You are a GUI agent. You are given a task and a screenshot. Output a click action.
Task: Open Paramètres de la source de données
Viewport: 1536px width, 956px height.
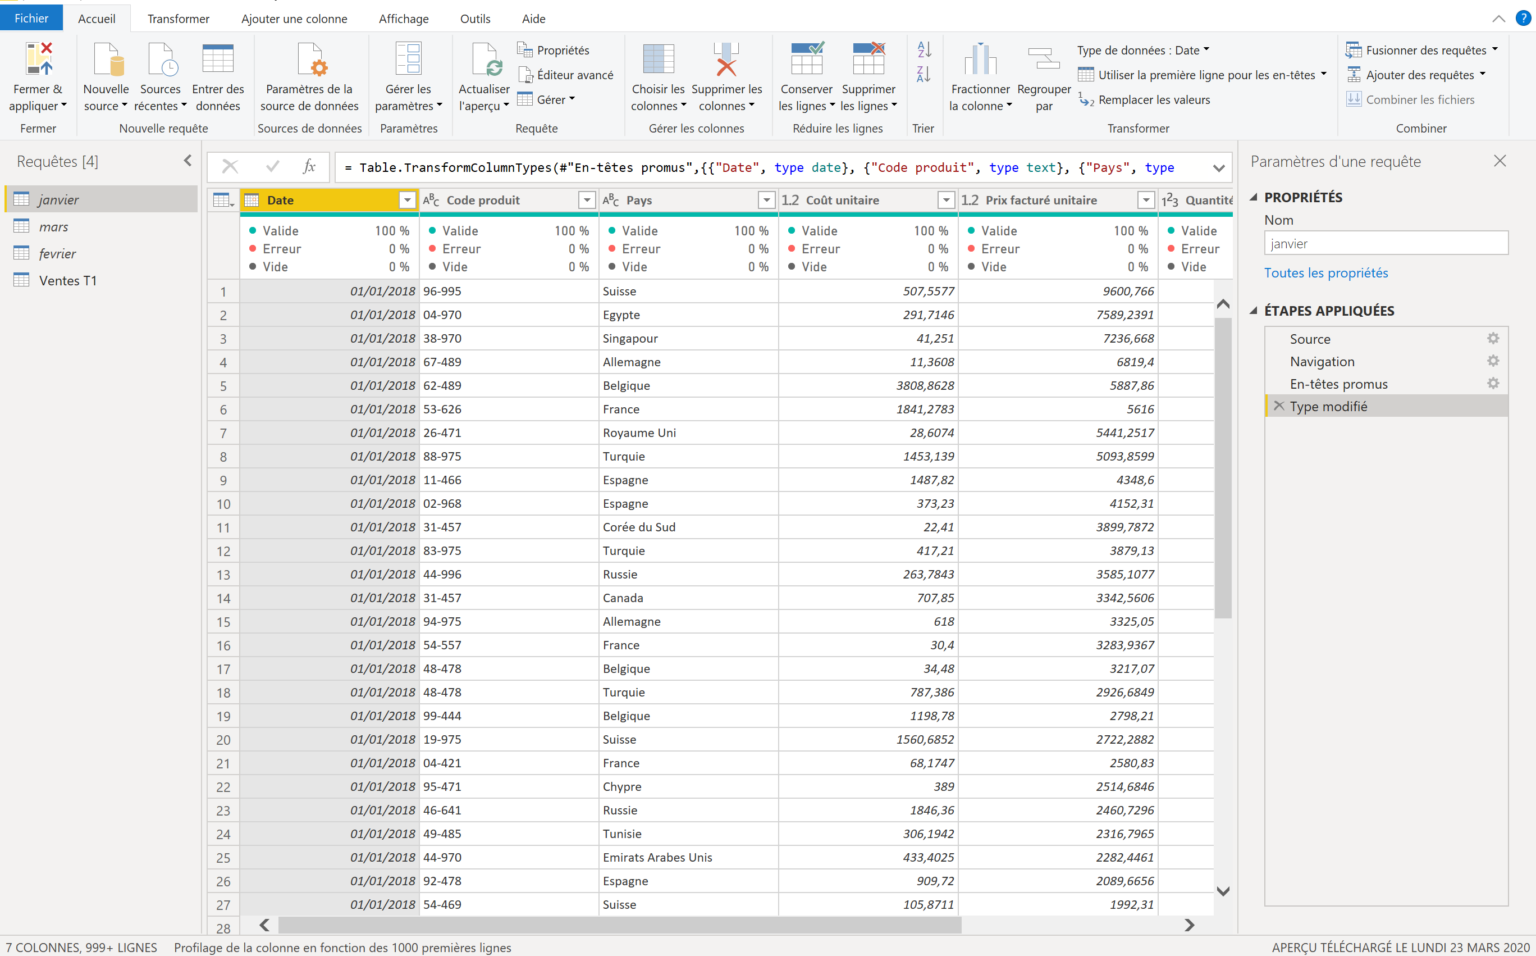tap(310, 78)
